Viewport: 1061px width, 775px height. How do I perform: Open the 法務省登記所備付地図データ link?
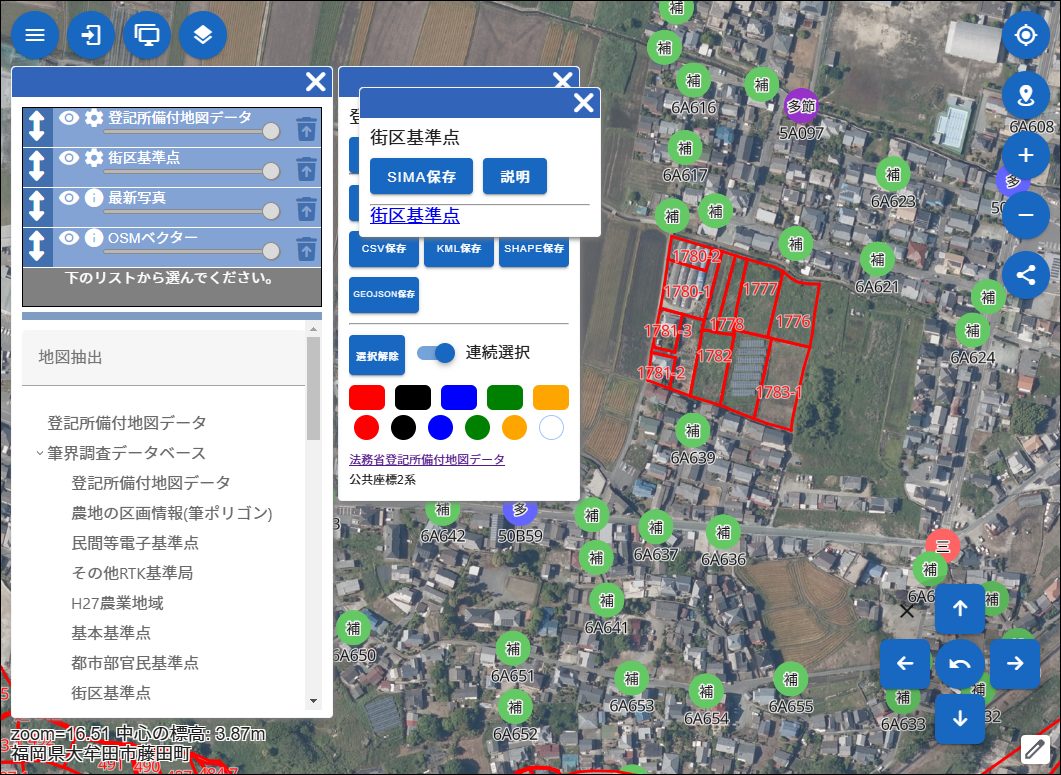tap(427, 460)
